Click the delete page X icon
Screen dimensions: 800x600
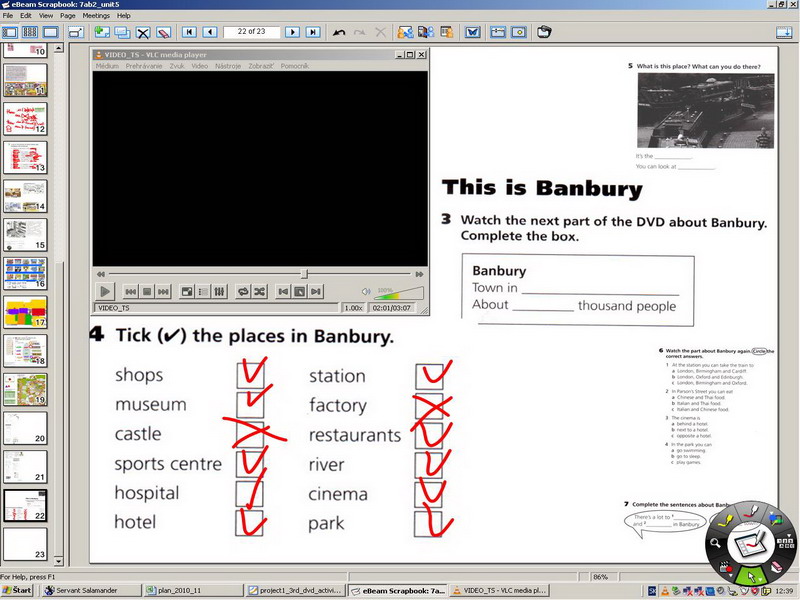pos(143,33)
